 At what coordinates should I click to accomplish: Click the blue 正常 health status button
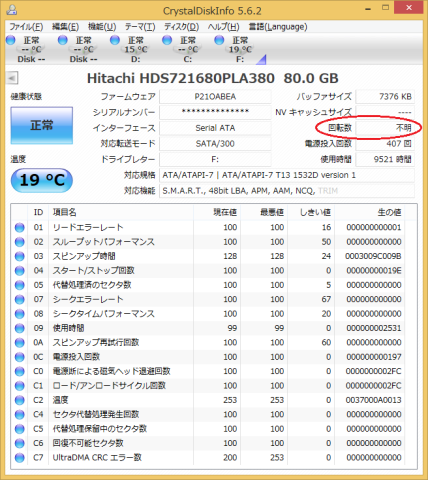point(42,125)
